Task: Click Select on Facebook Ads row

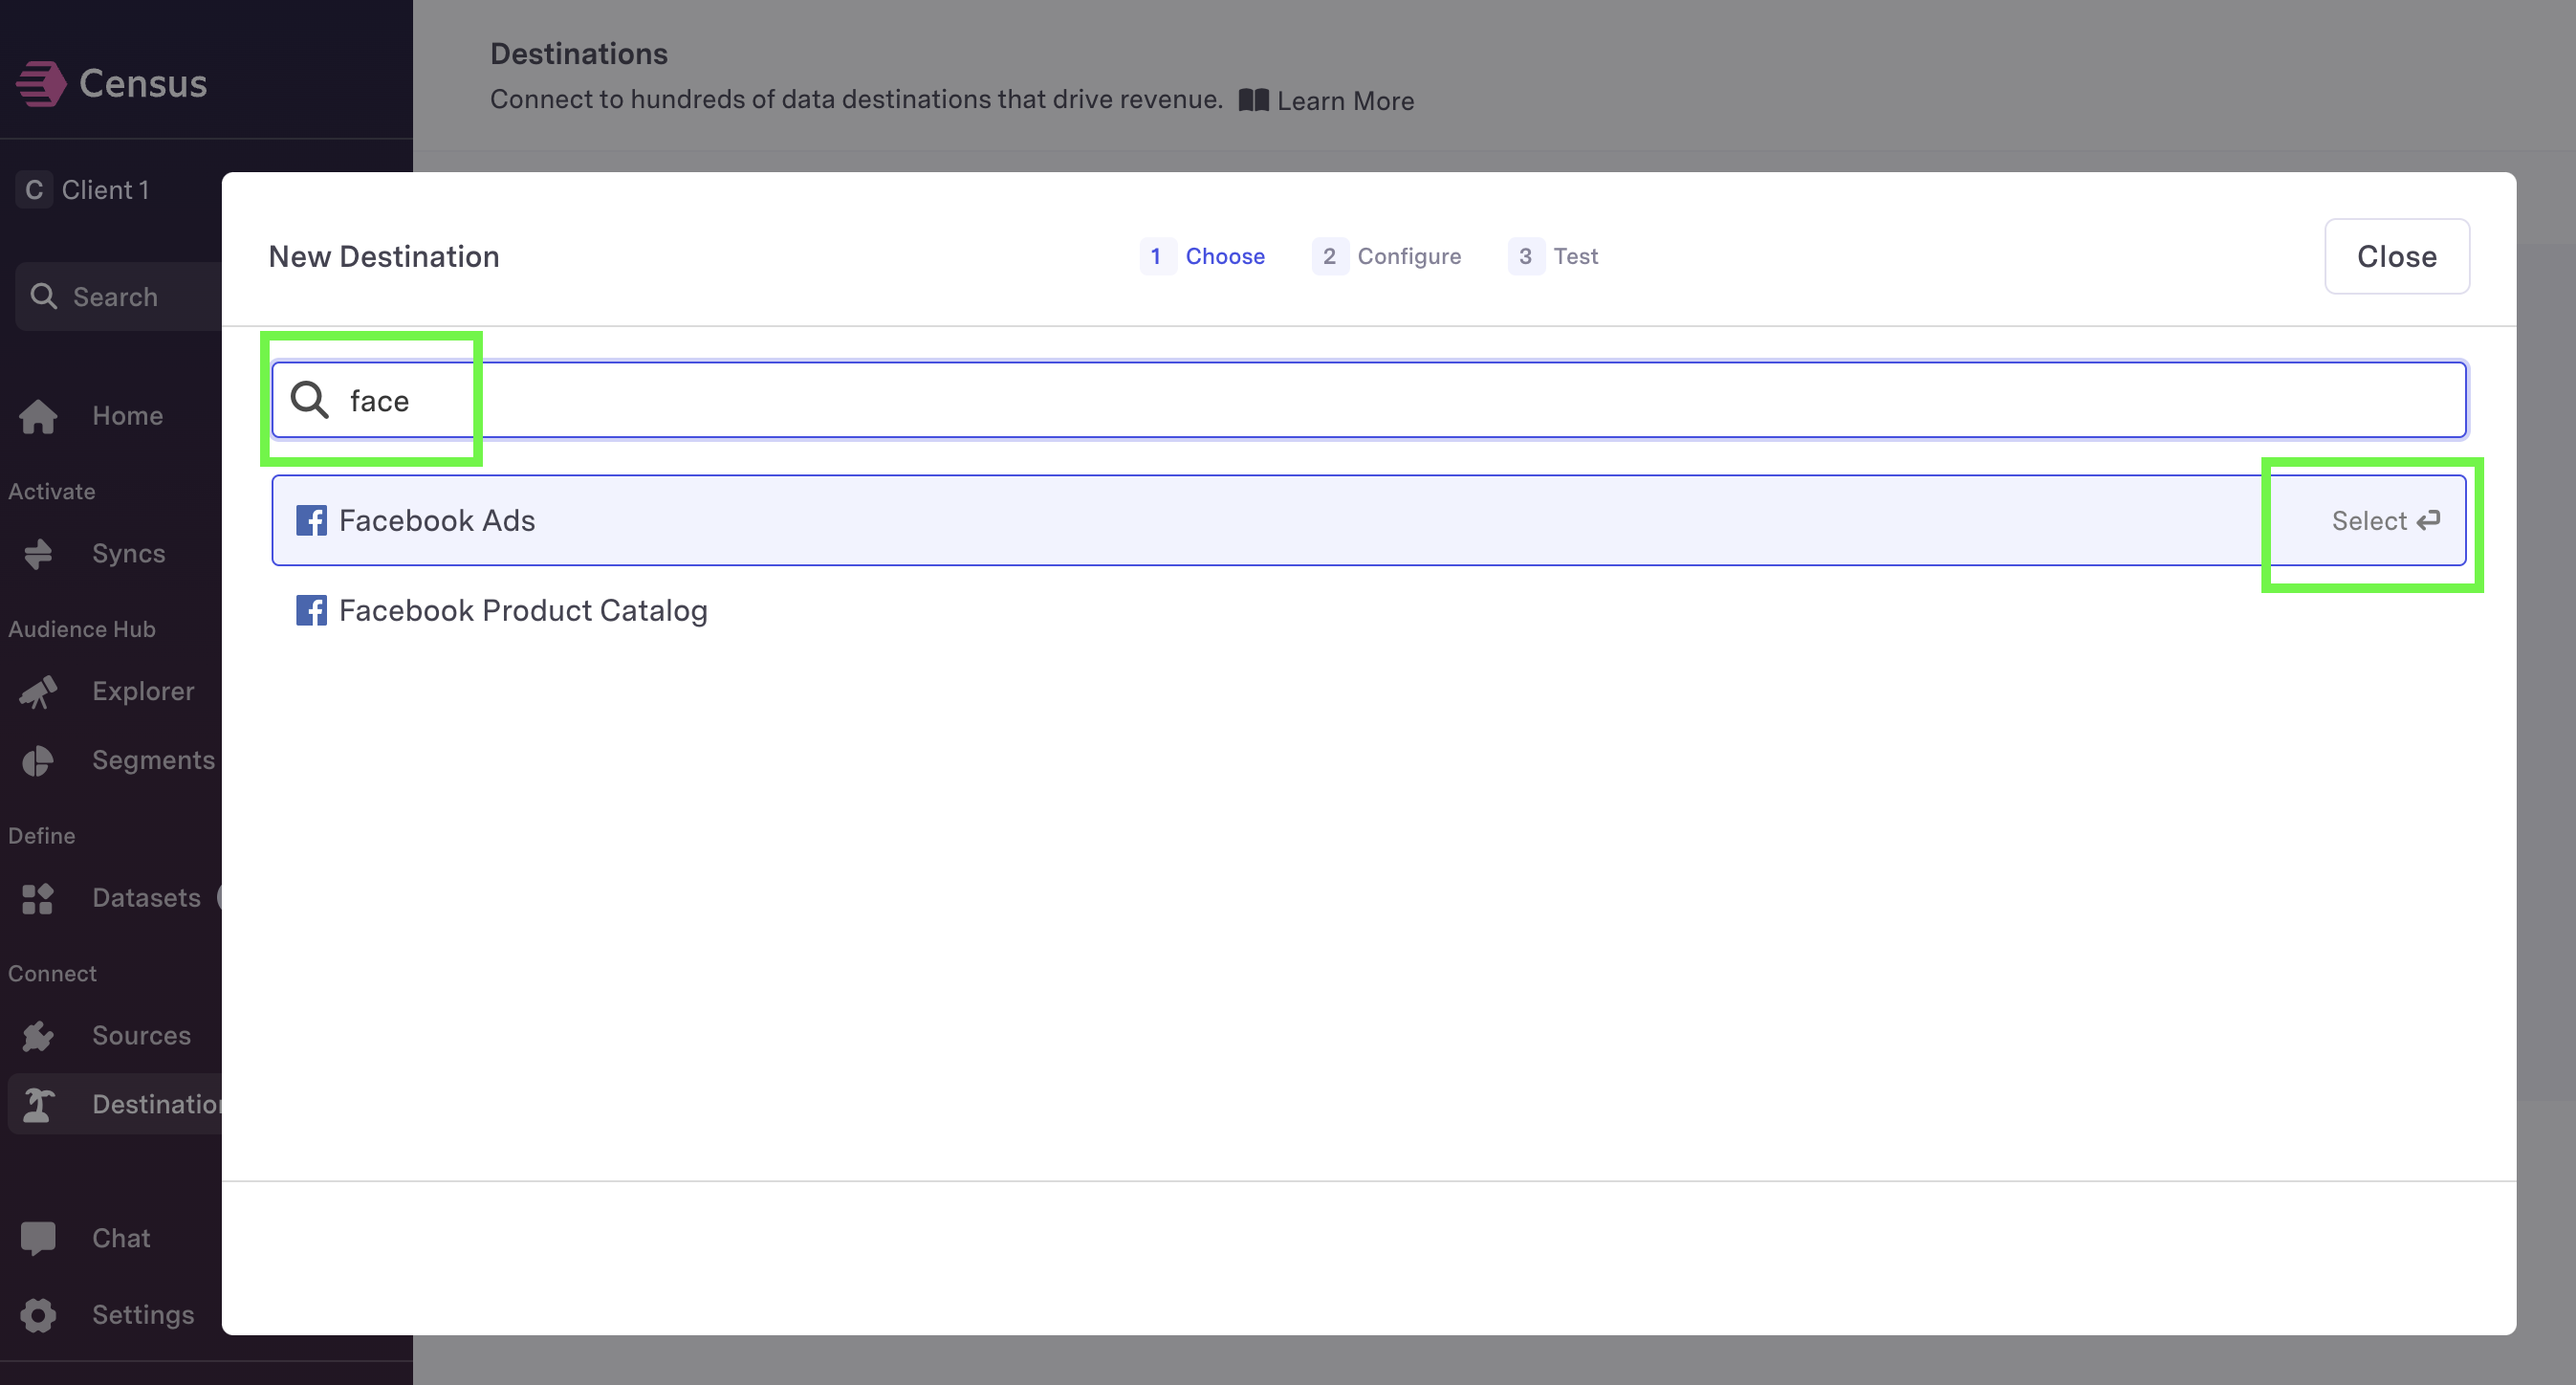Action: (x=2386, y=521)
